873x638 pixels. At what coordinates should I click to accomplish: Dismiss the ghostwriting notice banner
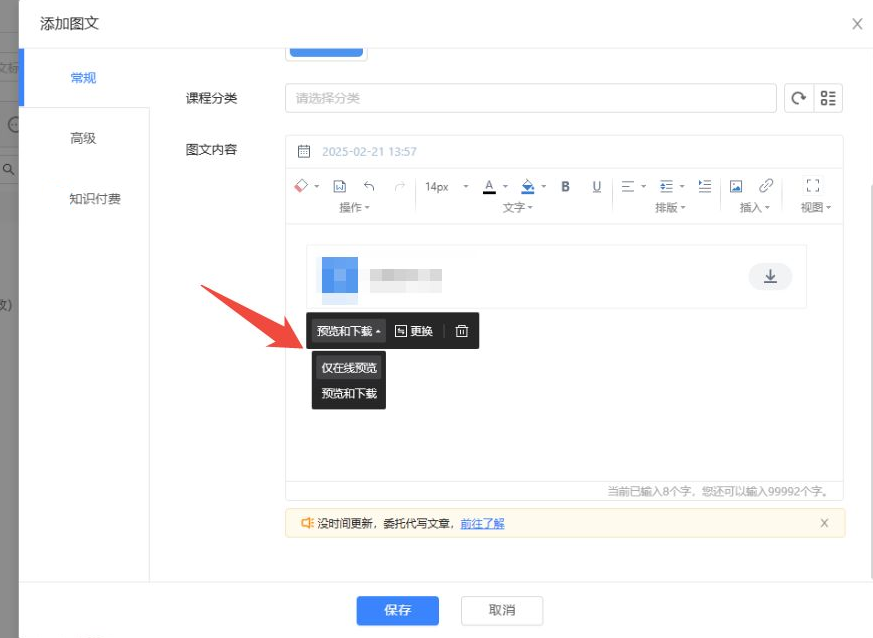pos(824,523)
